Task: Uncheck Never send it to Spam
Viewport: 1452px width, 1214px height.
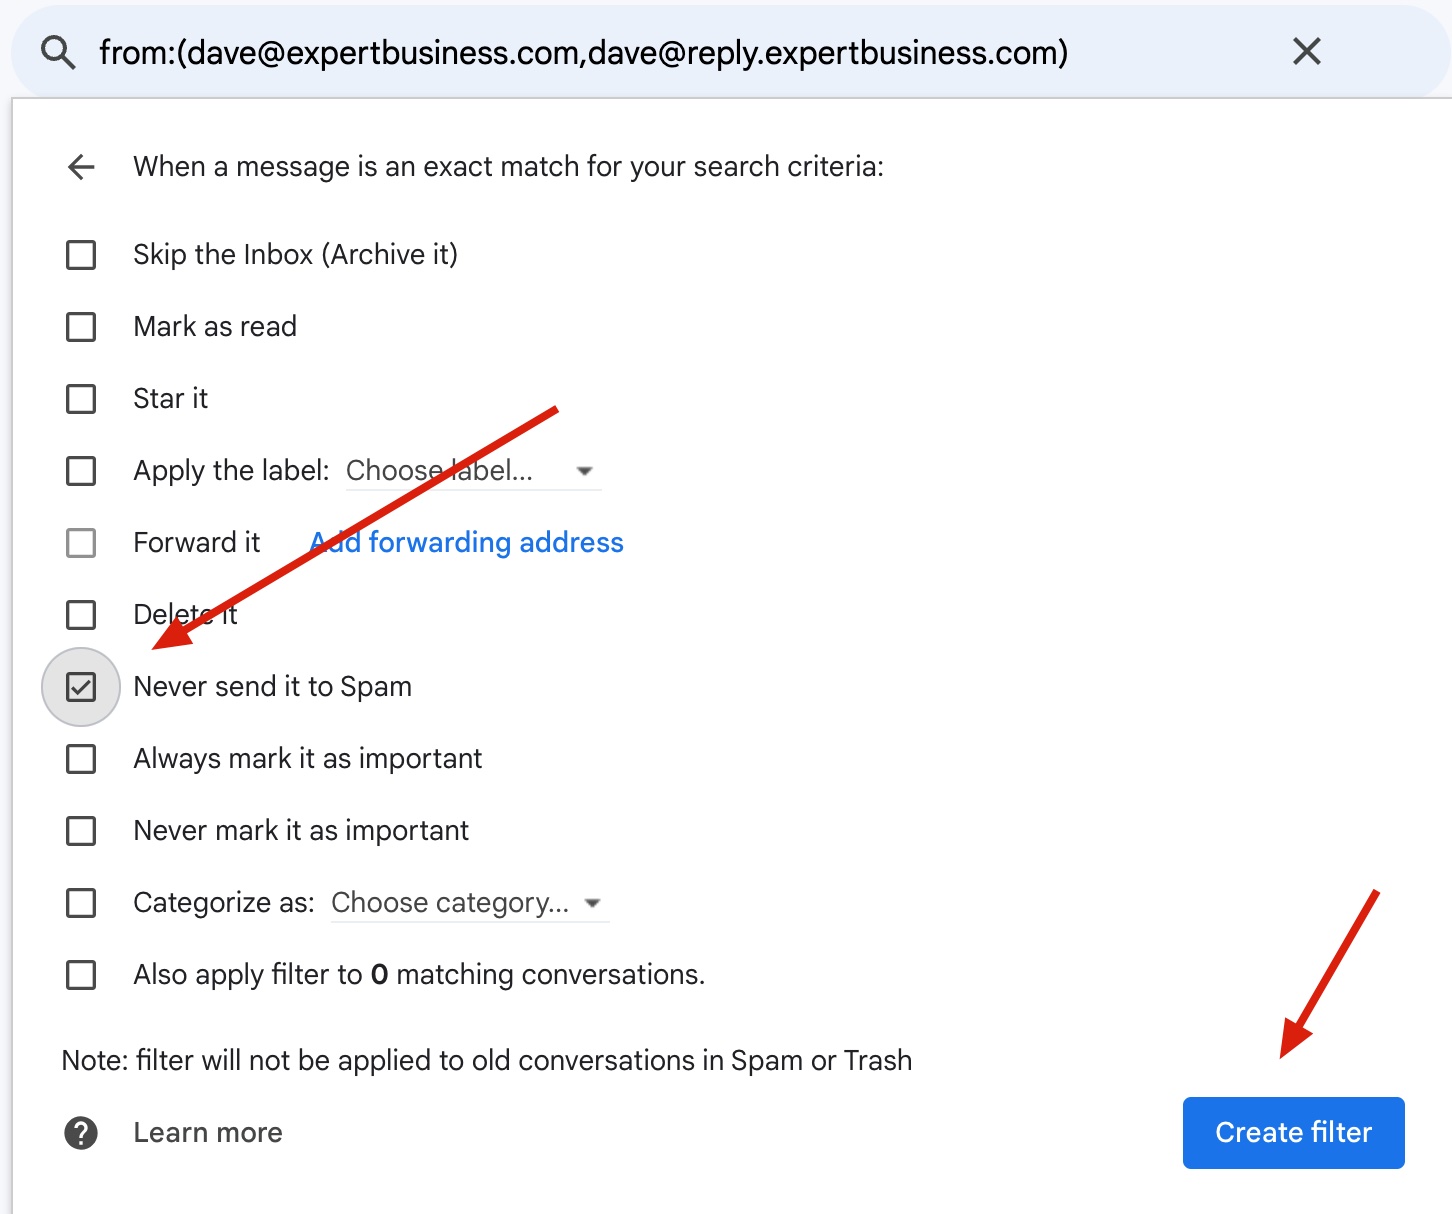Action: pyautogui.click(x=81, y=687)
